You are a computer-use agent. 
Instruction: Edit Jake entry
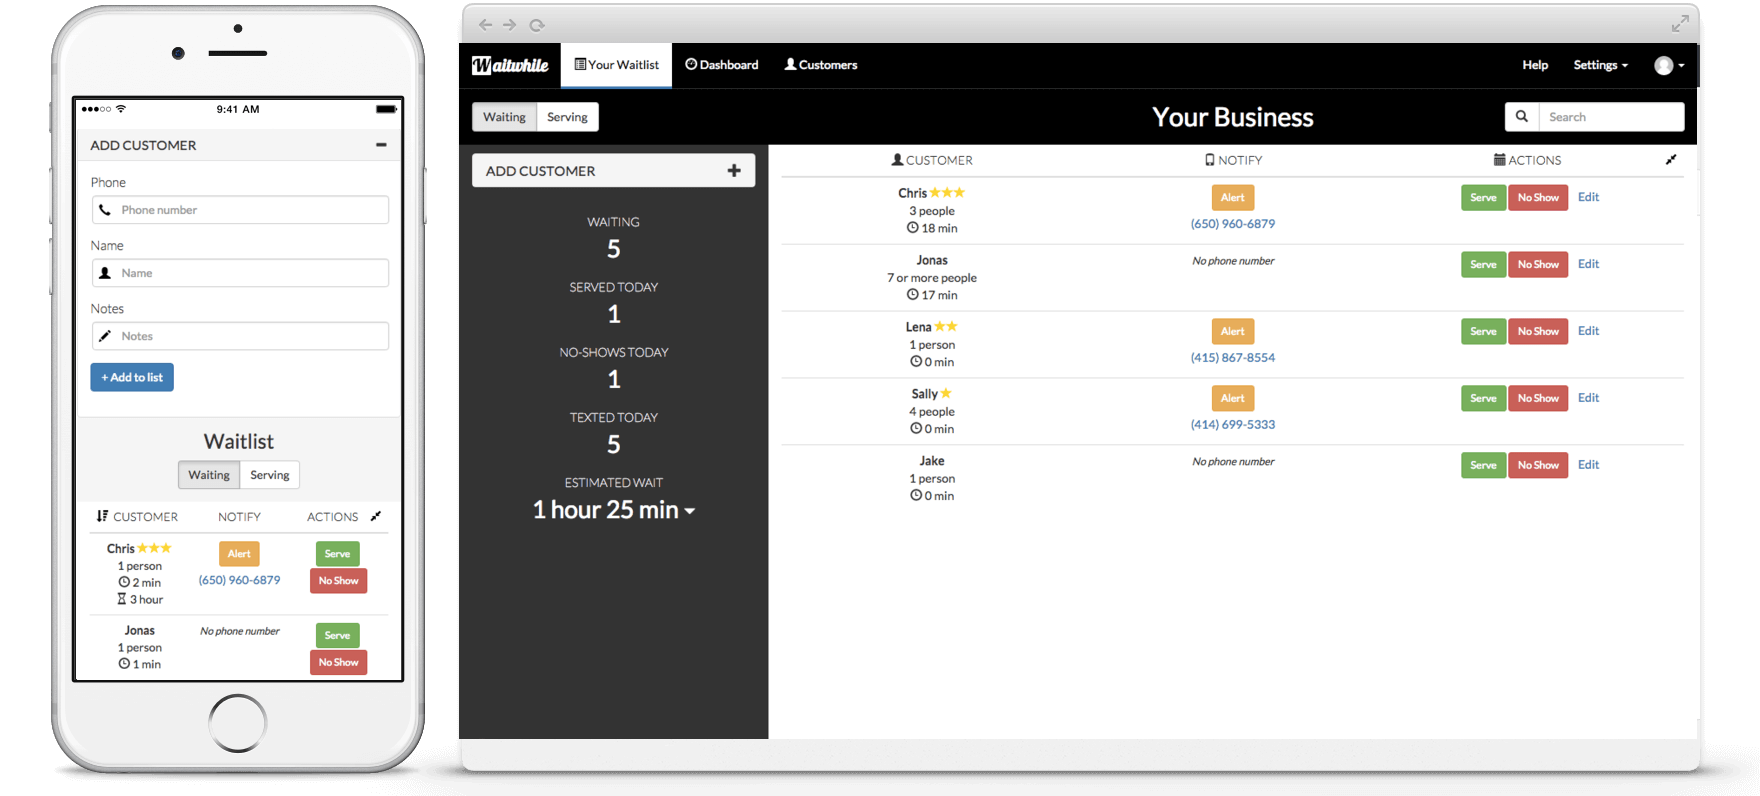(x=1588, y=465)
